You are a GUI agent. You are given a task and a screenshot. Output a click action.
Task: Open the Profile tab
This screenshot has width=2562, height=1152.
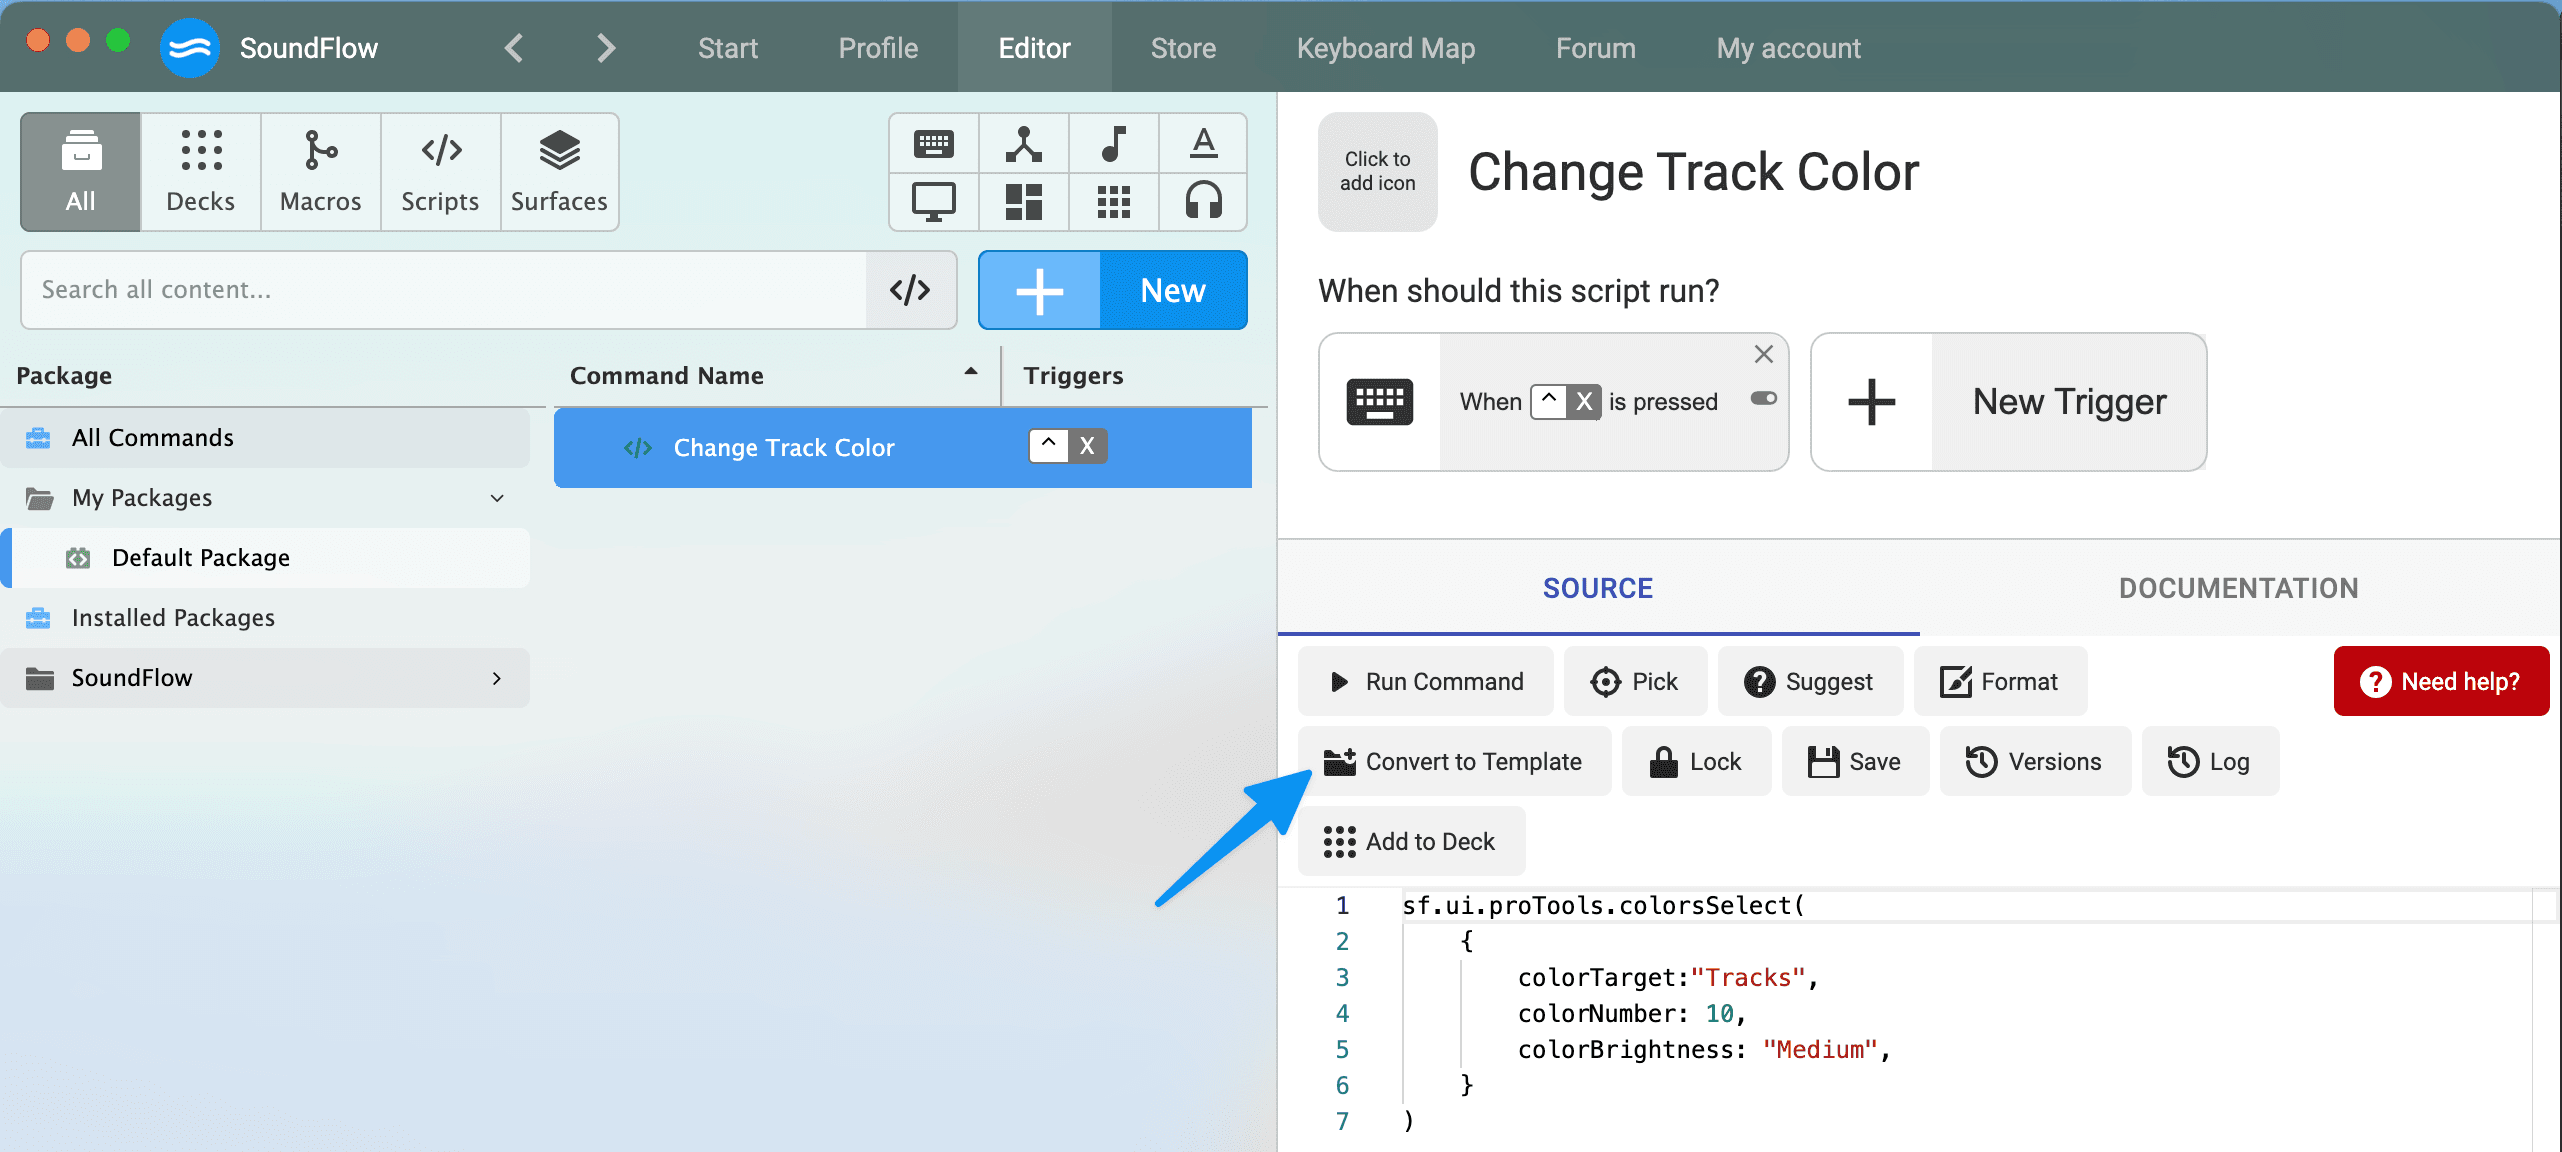pyautogui.click(x=878, y=48)
